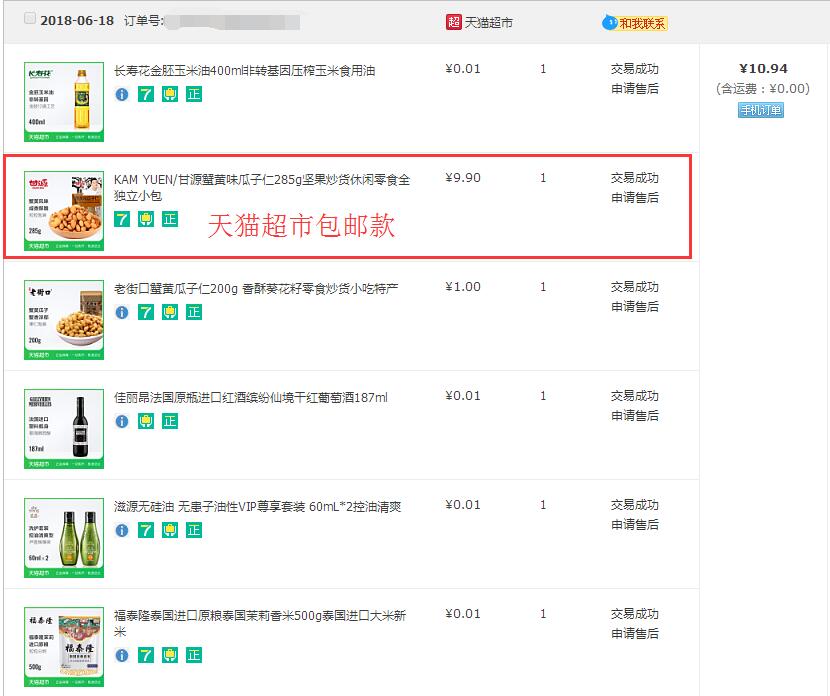Open the 福泰隆 rice product thumbnail
The height and width of the screenshot is (696, 830).
click(64, 647)
